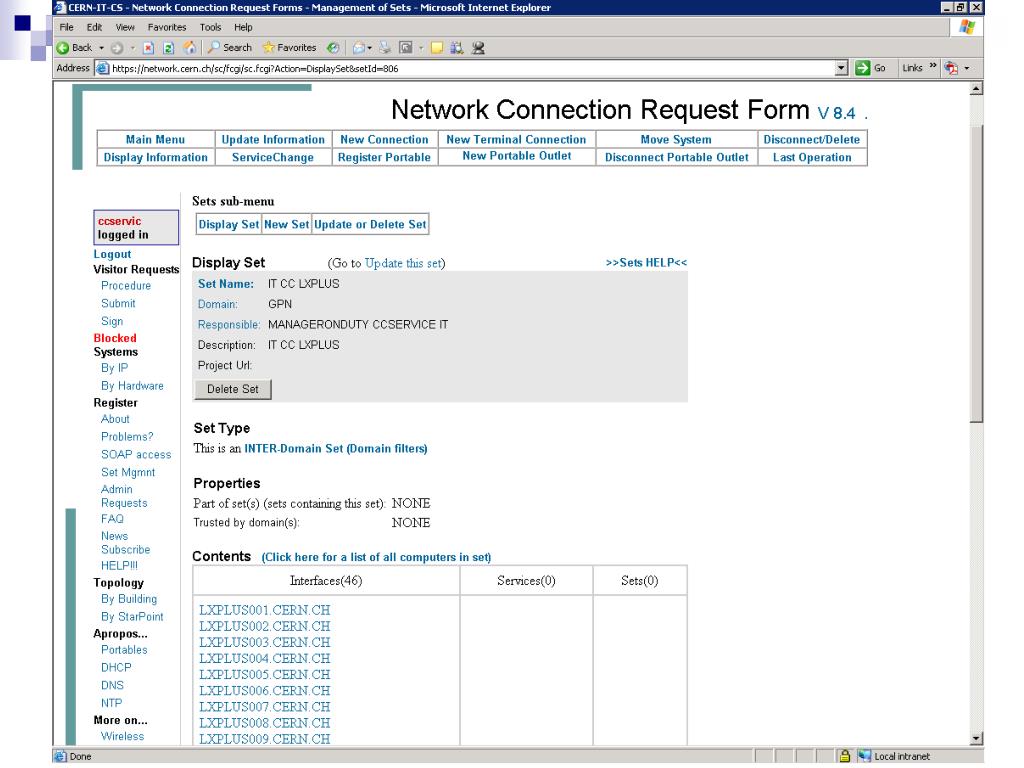Open the DHCP sidebar link
Viewport: 1024px width, 768px height.
point(116,667)
